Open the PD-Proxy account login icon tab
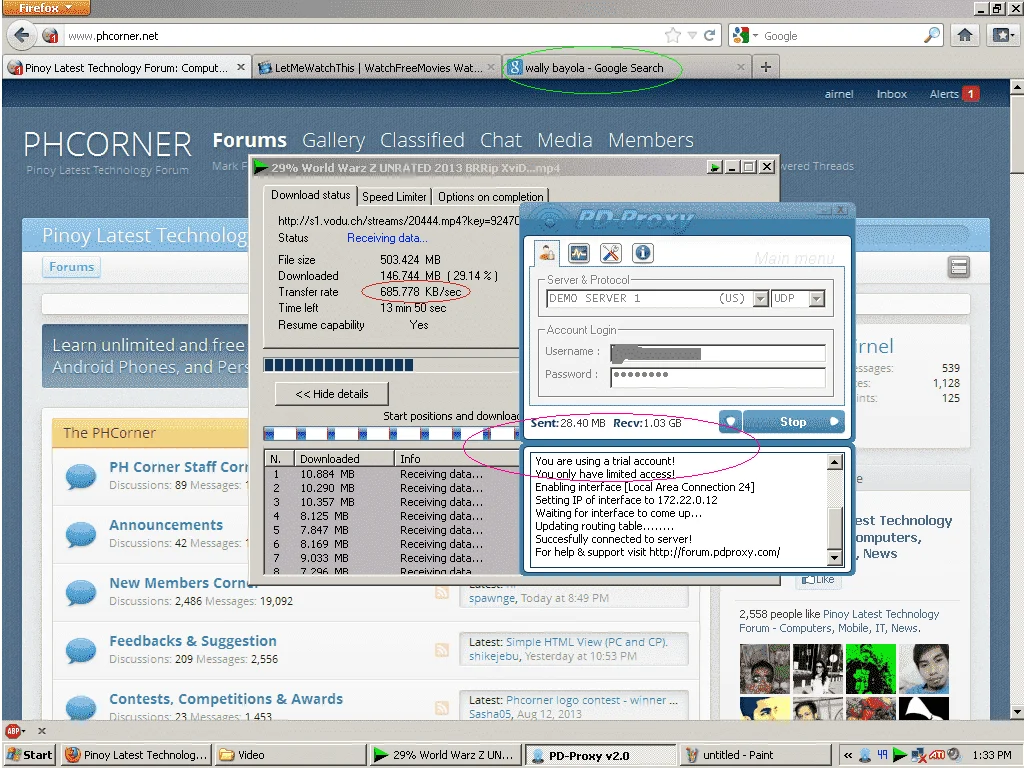 [547, 252]
